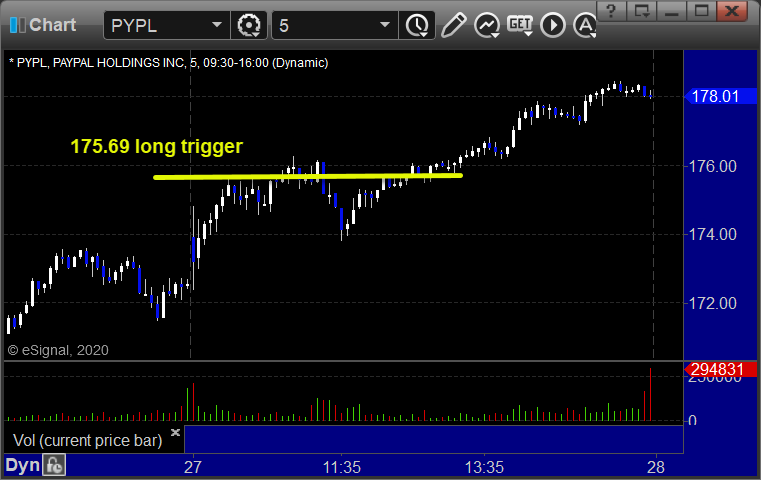
Task: Close the chart window
Action: click(x=732, y=11)
